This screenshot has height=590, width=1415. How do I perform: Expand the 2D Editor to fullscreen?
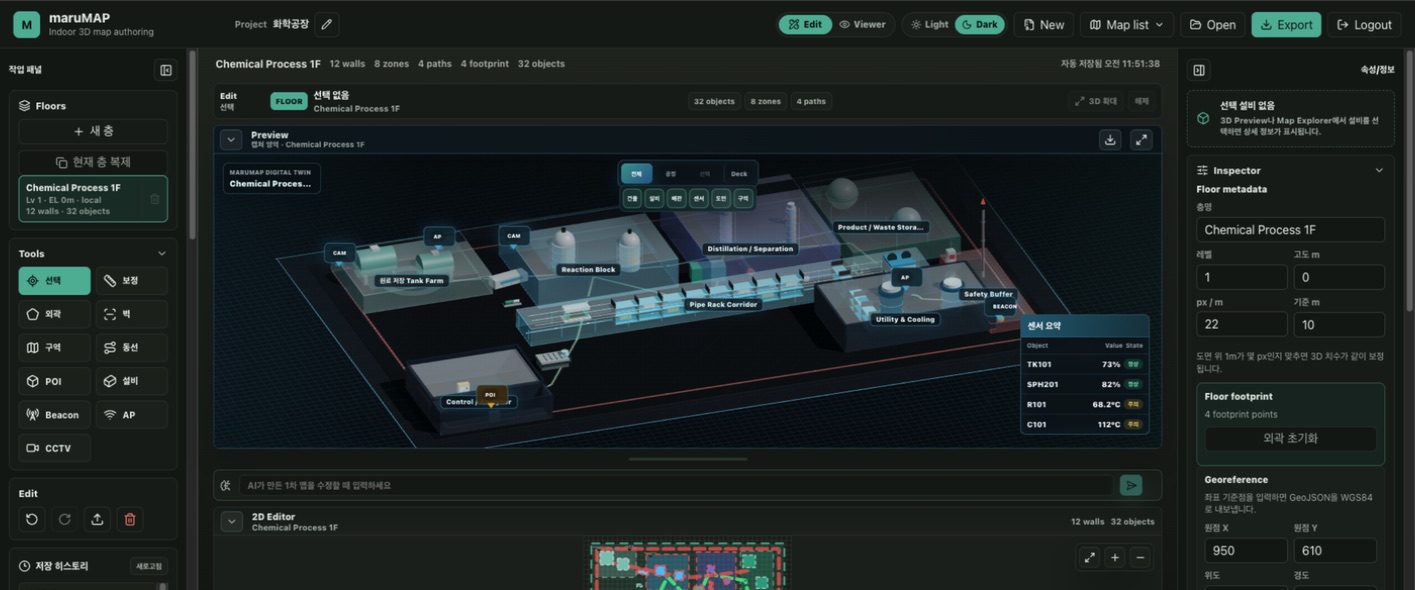point(1089,557)
